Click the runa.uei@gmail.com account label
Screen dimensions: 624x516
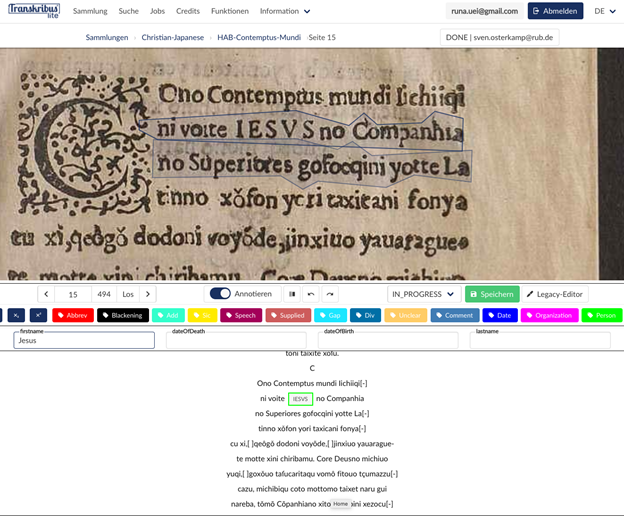pyautogui.click(x=484, y=11)
